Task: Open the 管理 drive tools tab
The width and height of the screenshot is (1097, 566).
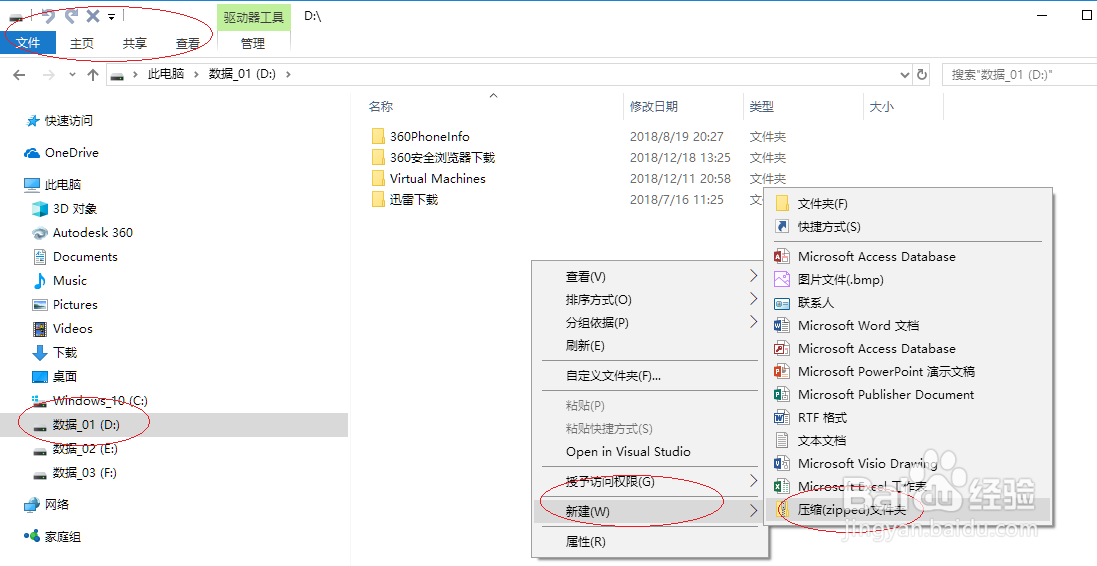Action: click(253, 43)
